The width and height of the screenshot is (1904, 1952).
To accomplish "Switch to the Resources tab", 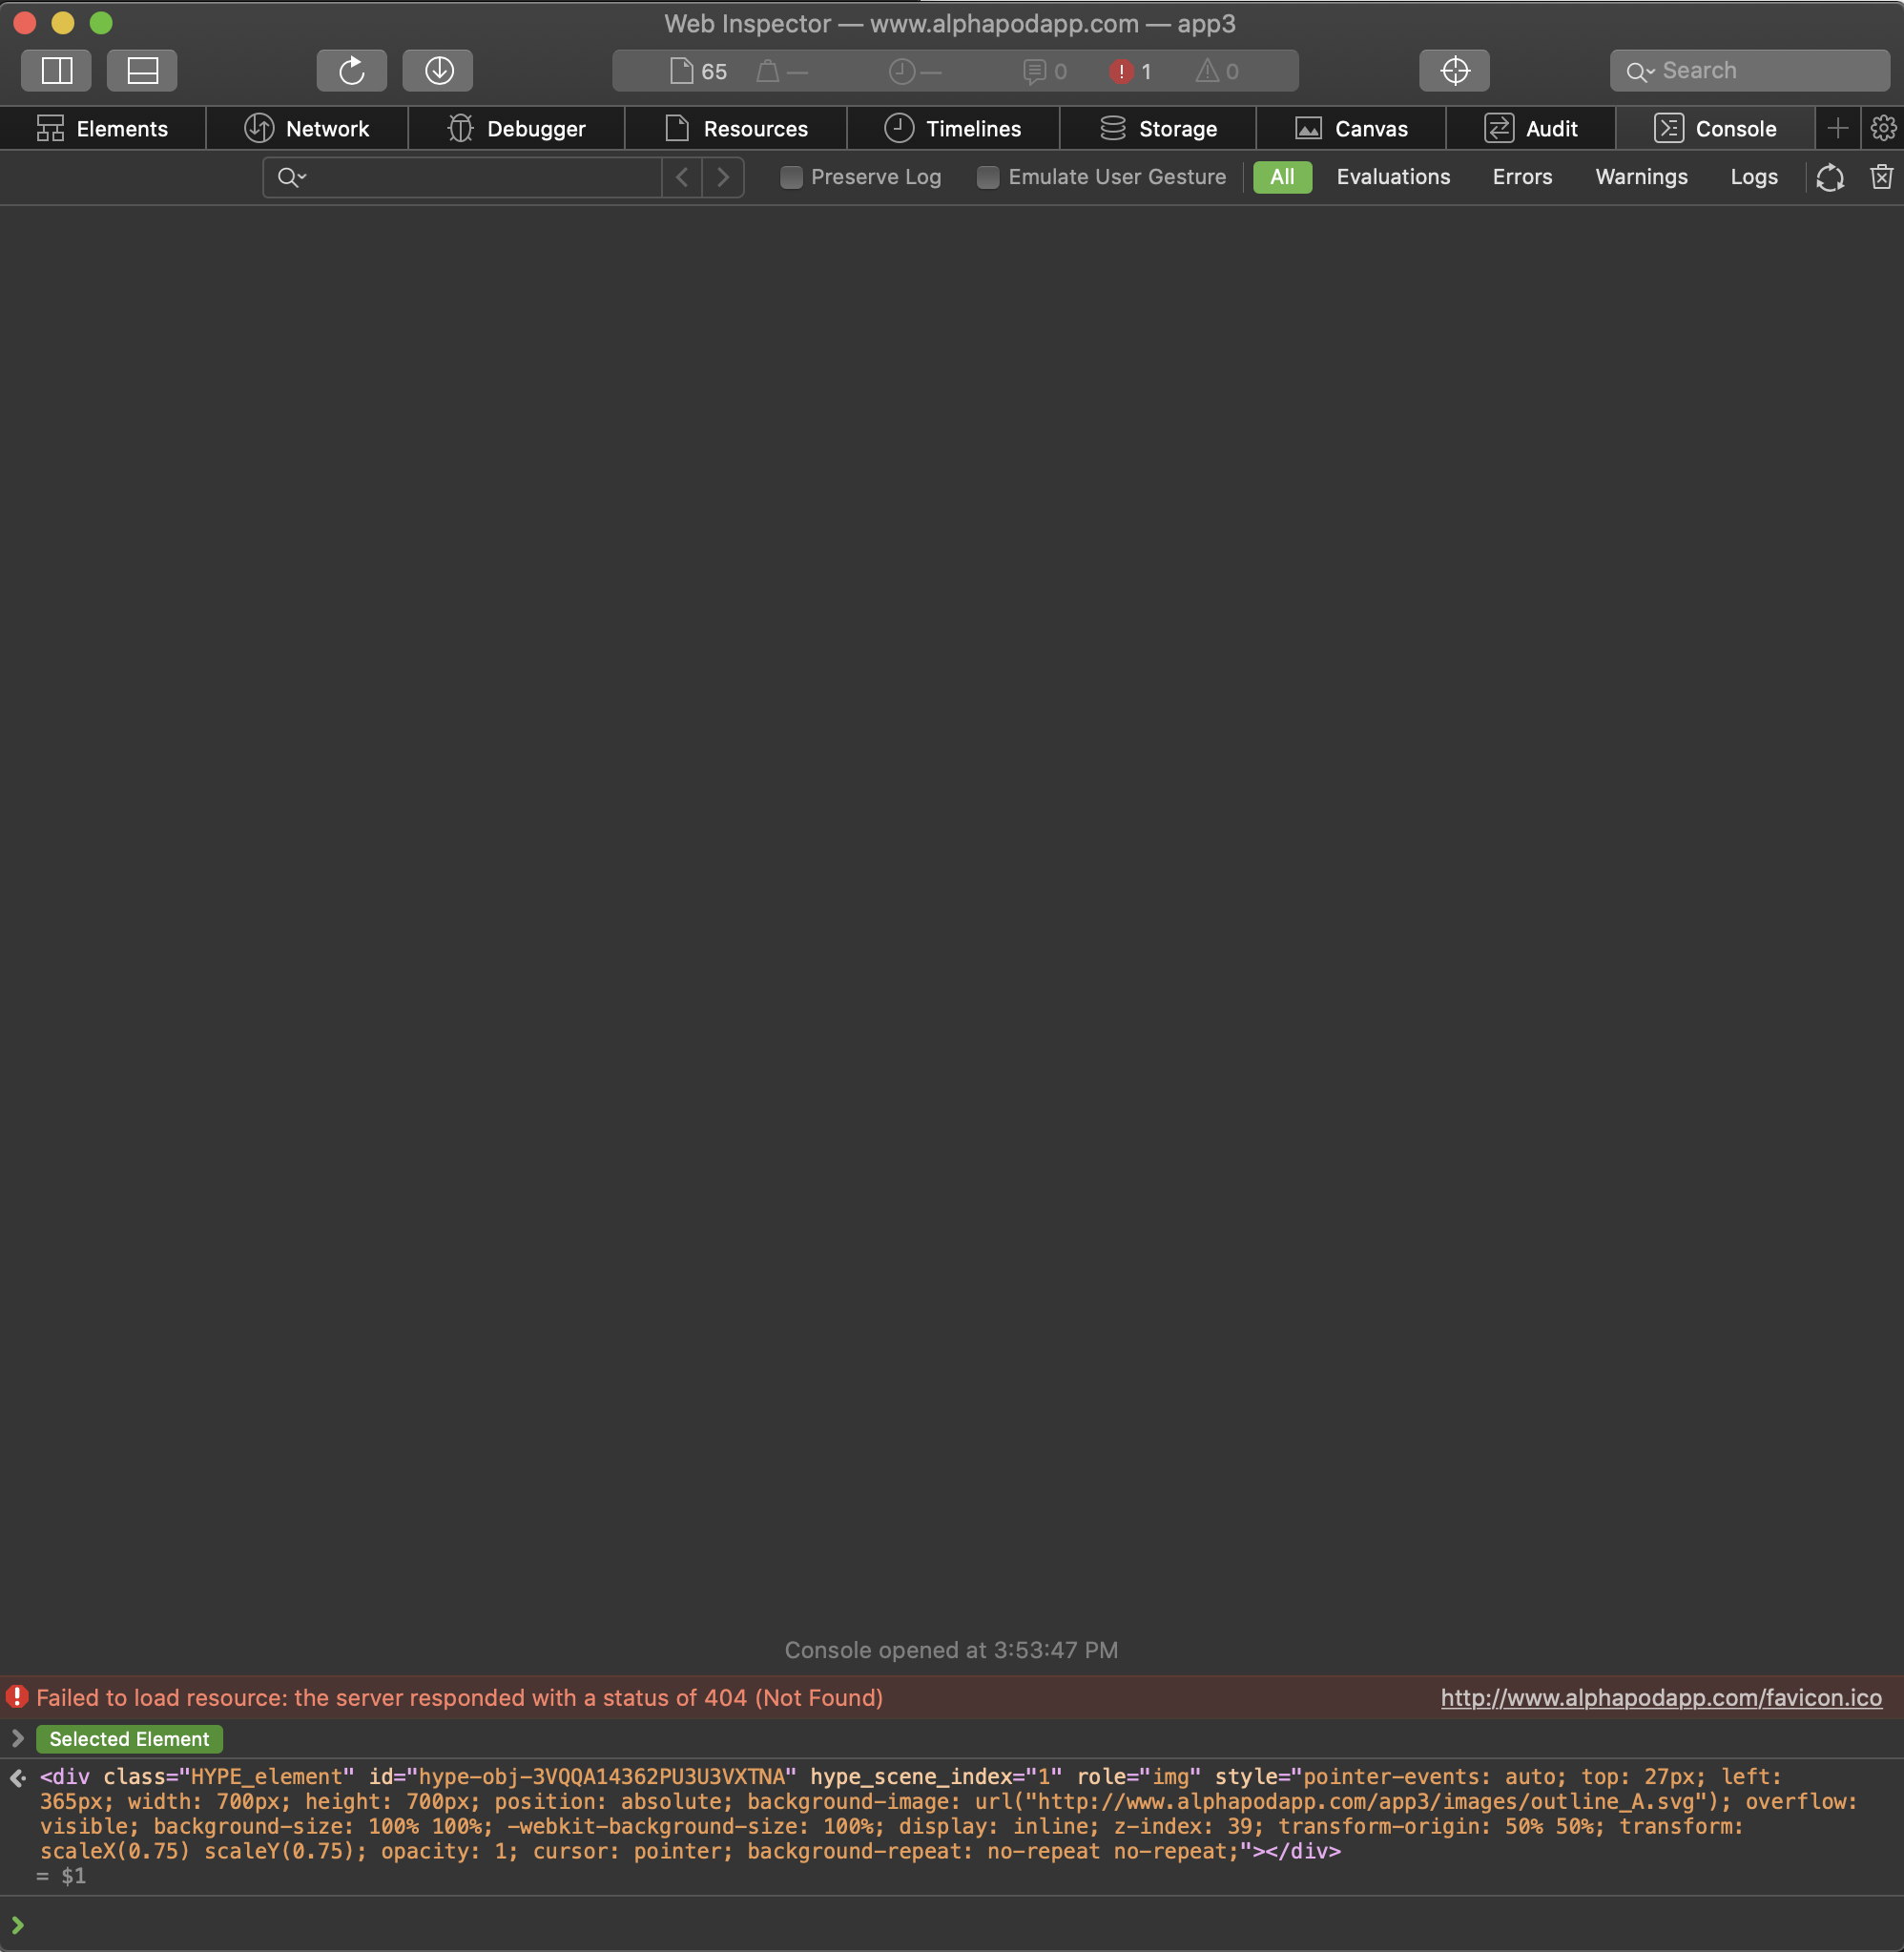I will tap(736, 128).
